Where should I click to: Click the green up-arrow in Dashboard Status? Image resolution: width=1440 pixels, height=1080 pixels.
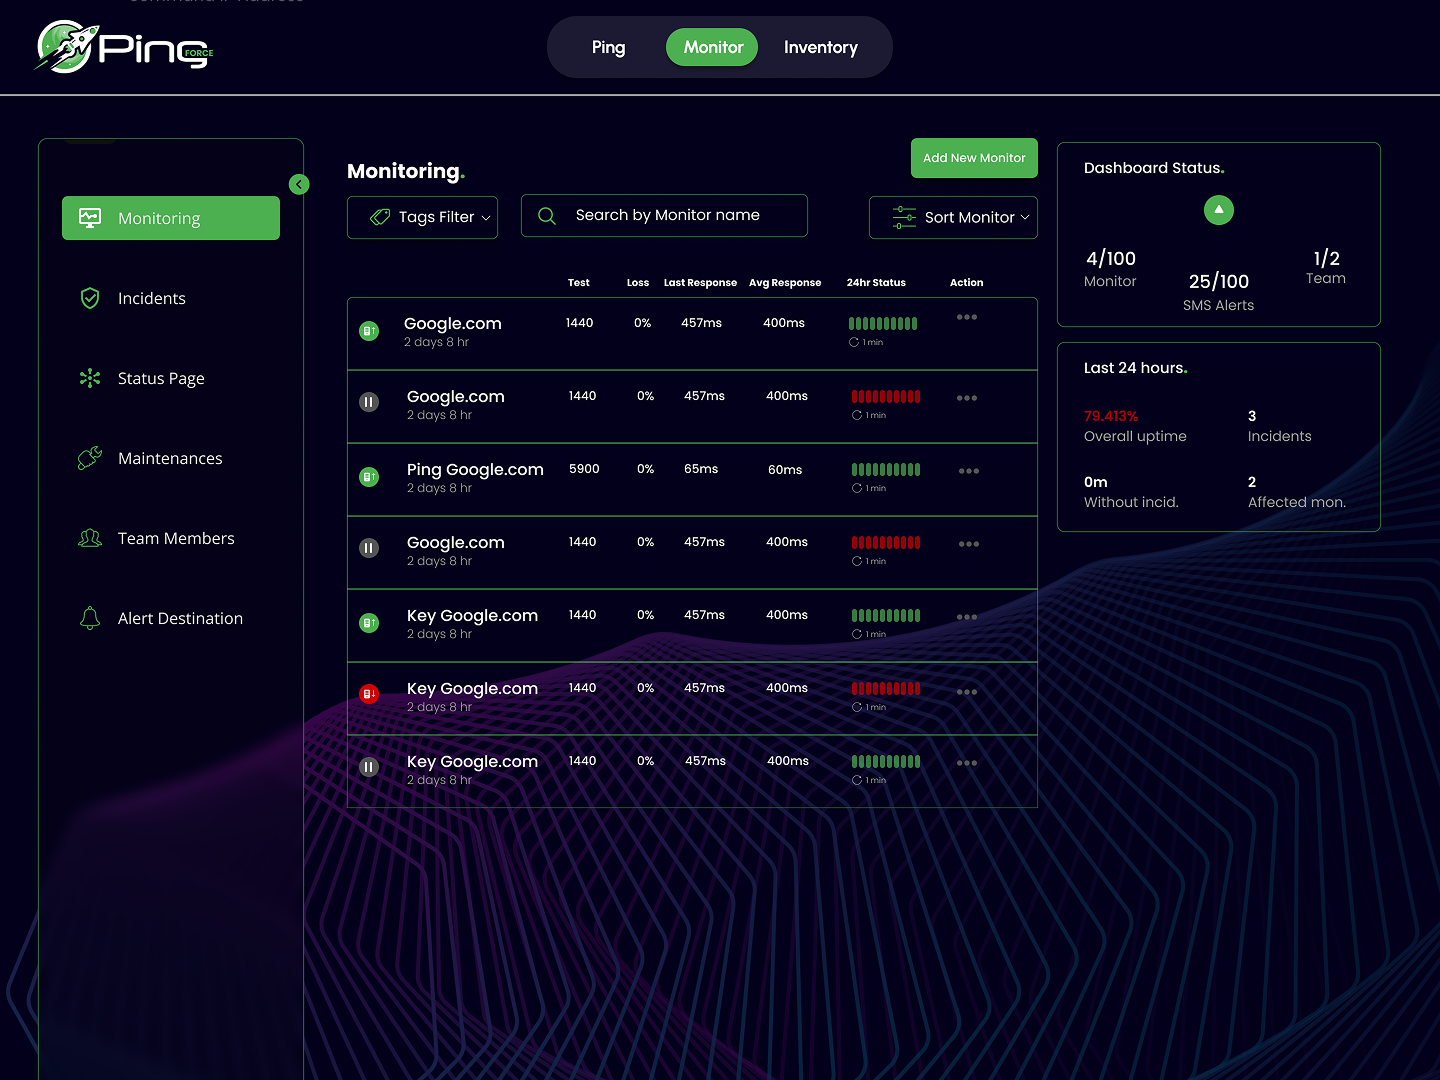[1219, 210]
